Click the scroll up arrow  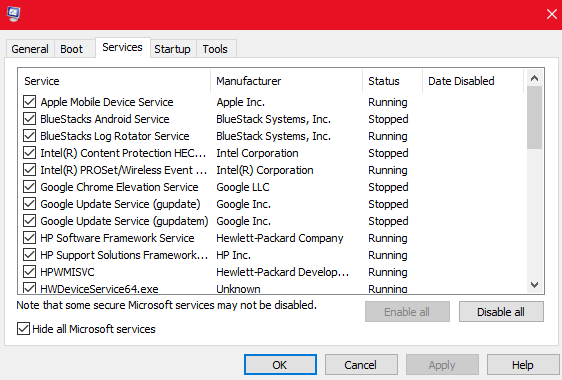[x=534, y=78]
